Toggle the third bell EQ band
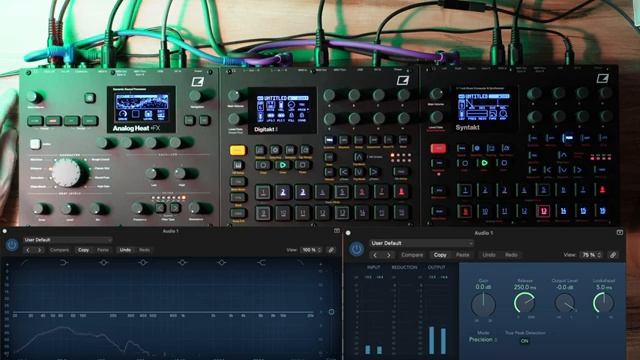Image resolution: width=640 pixels, height=360 pixels. pyautogui.click(x=182, y=263)
